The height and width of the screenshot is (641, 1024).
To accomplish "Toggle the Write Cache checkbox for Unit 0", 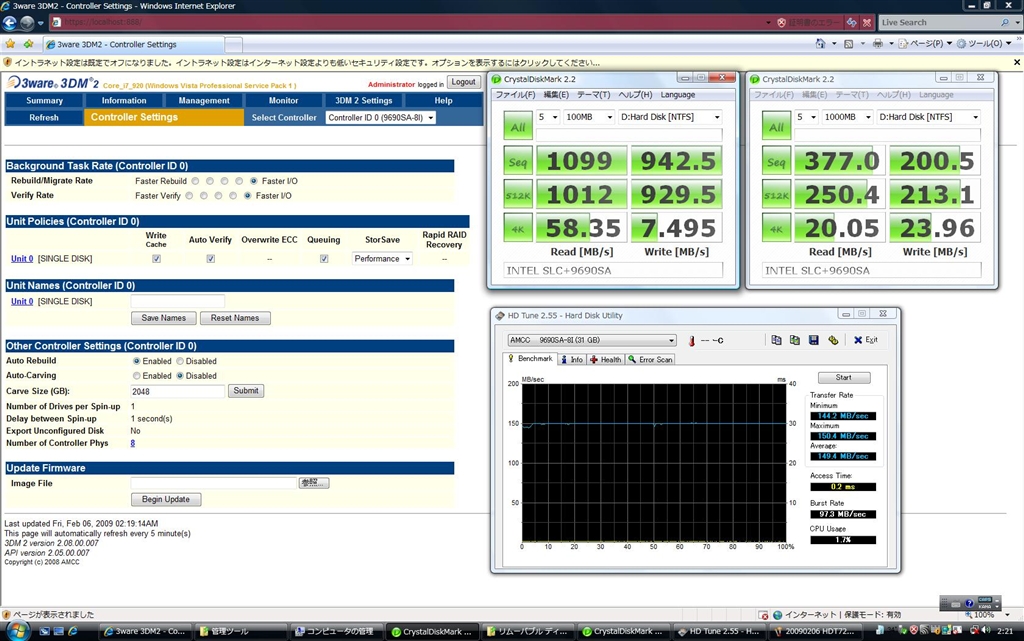I will [156, 259].
